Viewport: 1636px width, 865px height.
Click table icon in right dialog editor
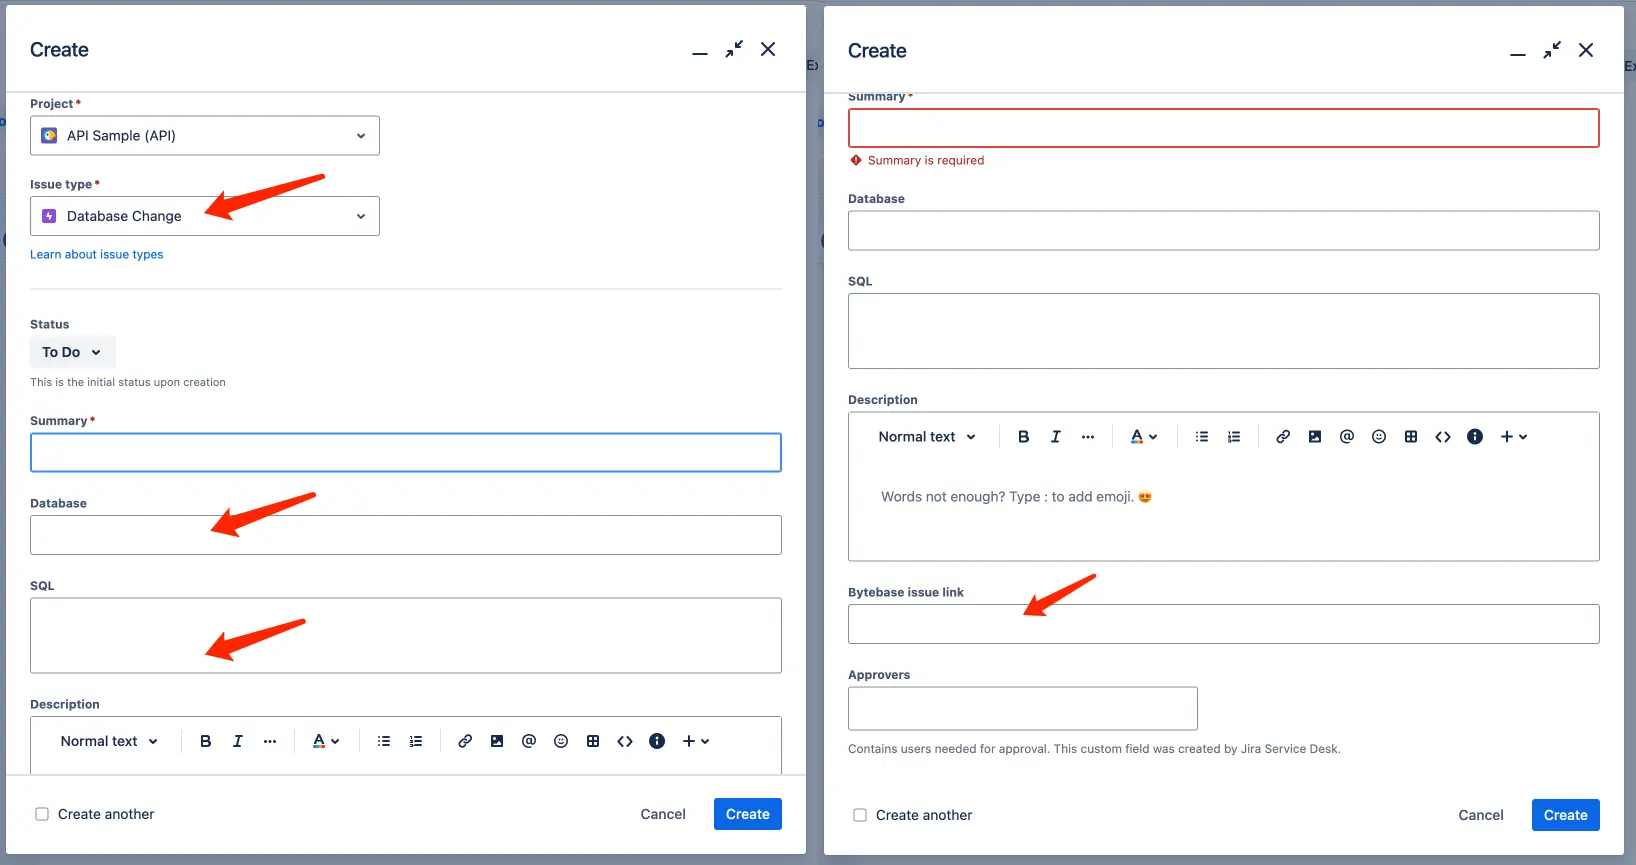pos(1411,437)
